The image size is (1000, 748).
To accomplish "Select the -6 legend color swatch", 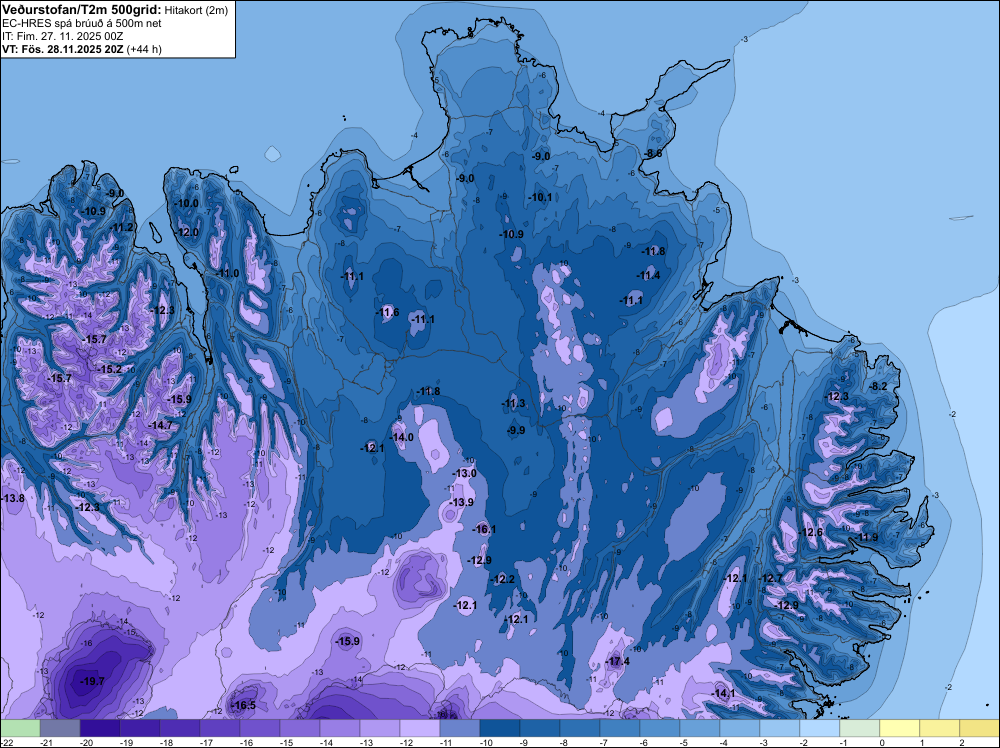I will click(x=659, y=728).
